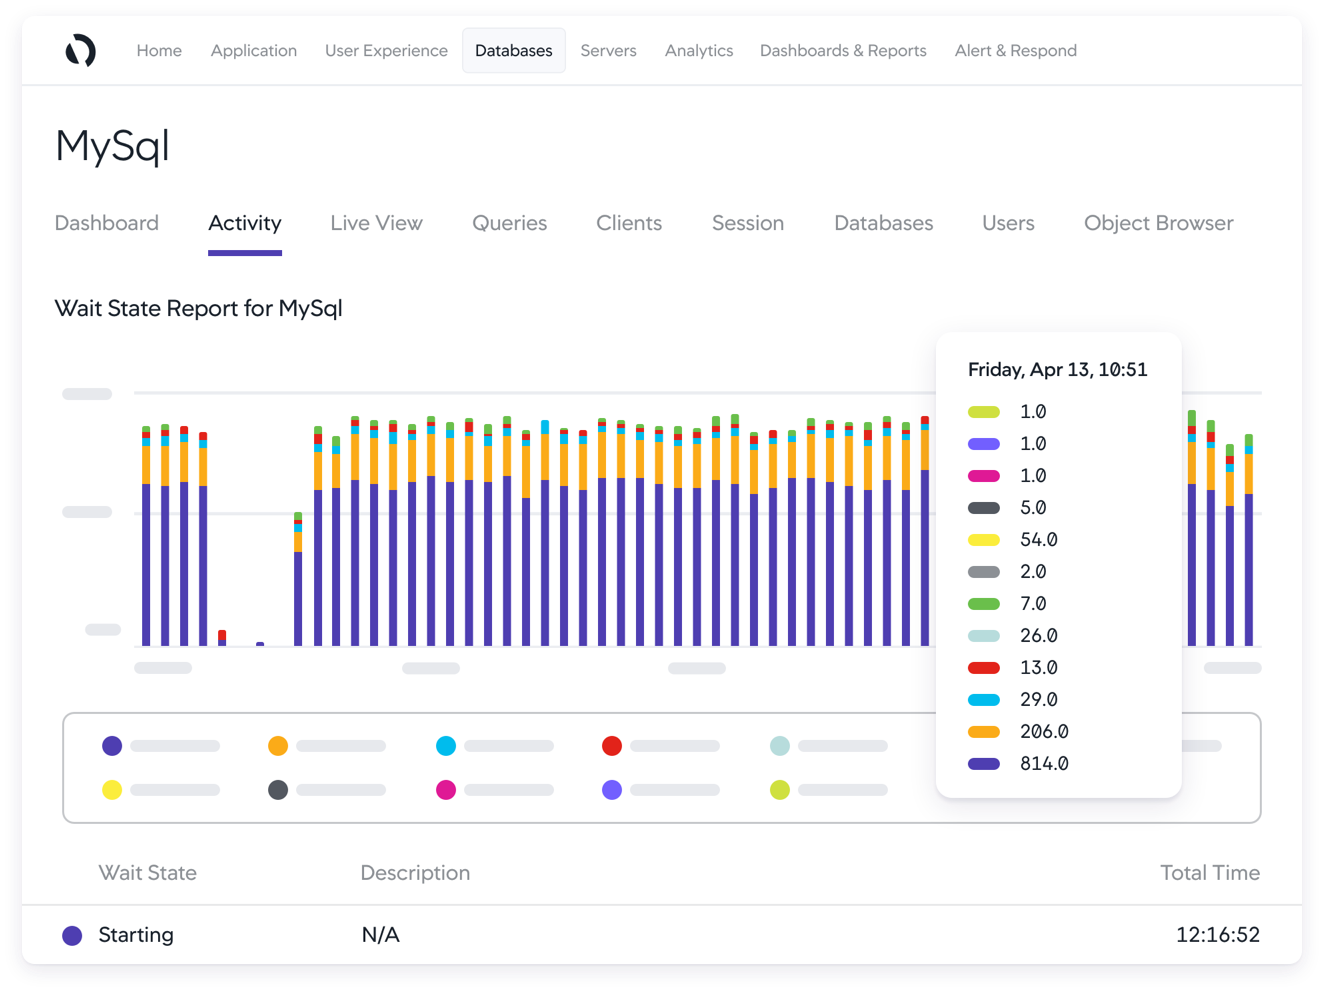Click total time 12:16:52
The height and width of the screenshot is (992, 1324).
click(1218, 935)
